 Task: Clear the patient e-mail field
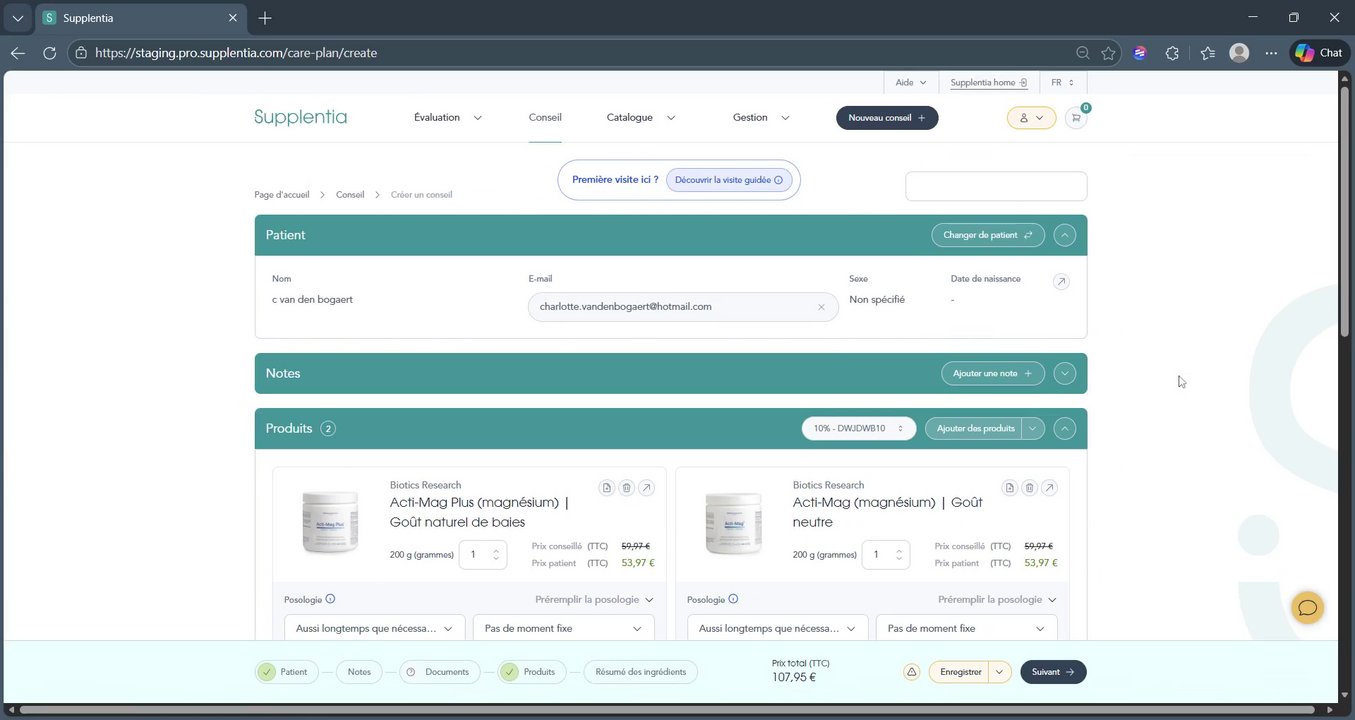[822, 307]
